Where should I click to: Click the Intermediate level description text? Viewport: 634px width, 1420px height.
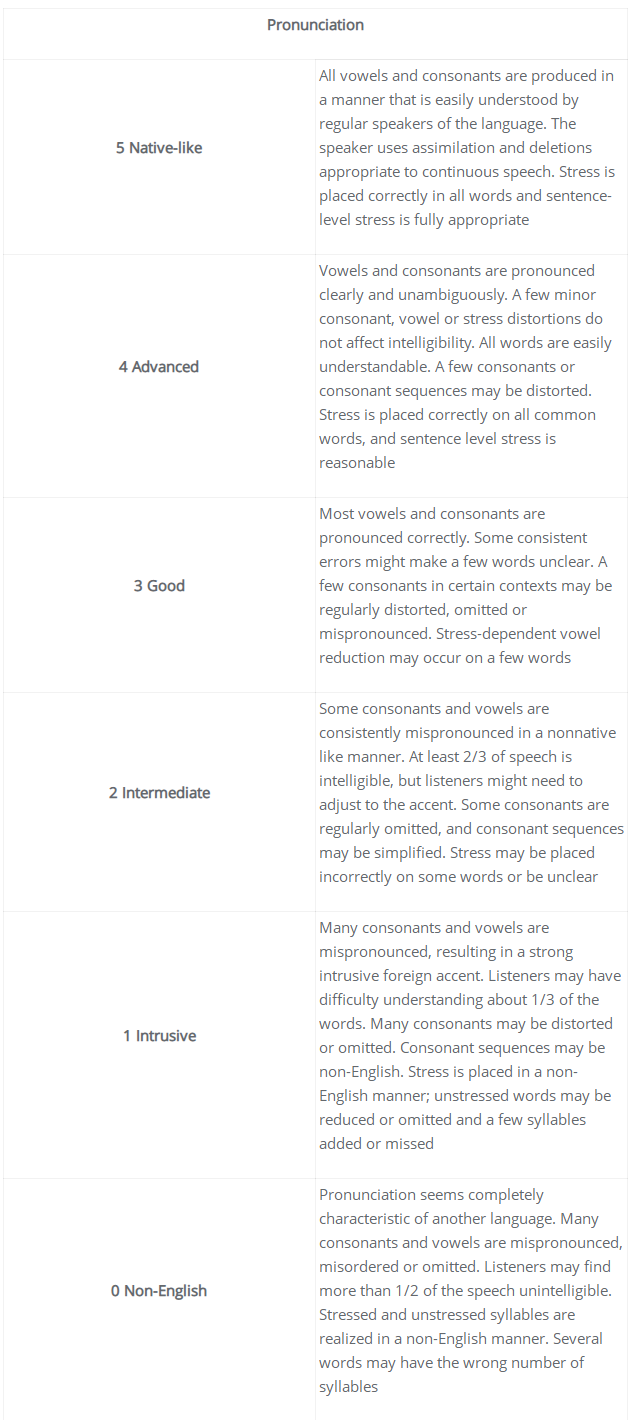[x=470, y=793]
